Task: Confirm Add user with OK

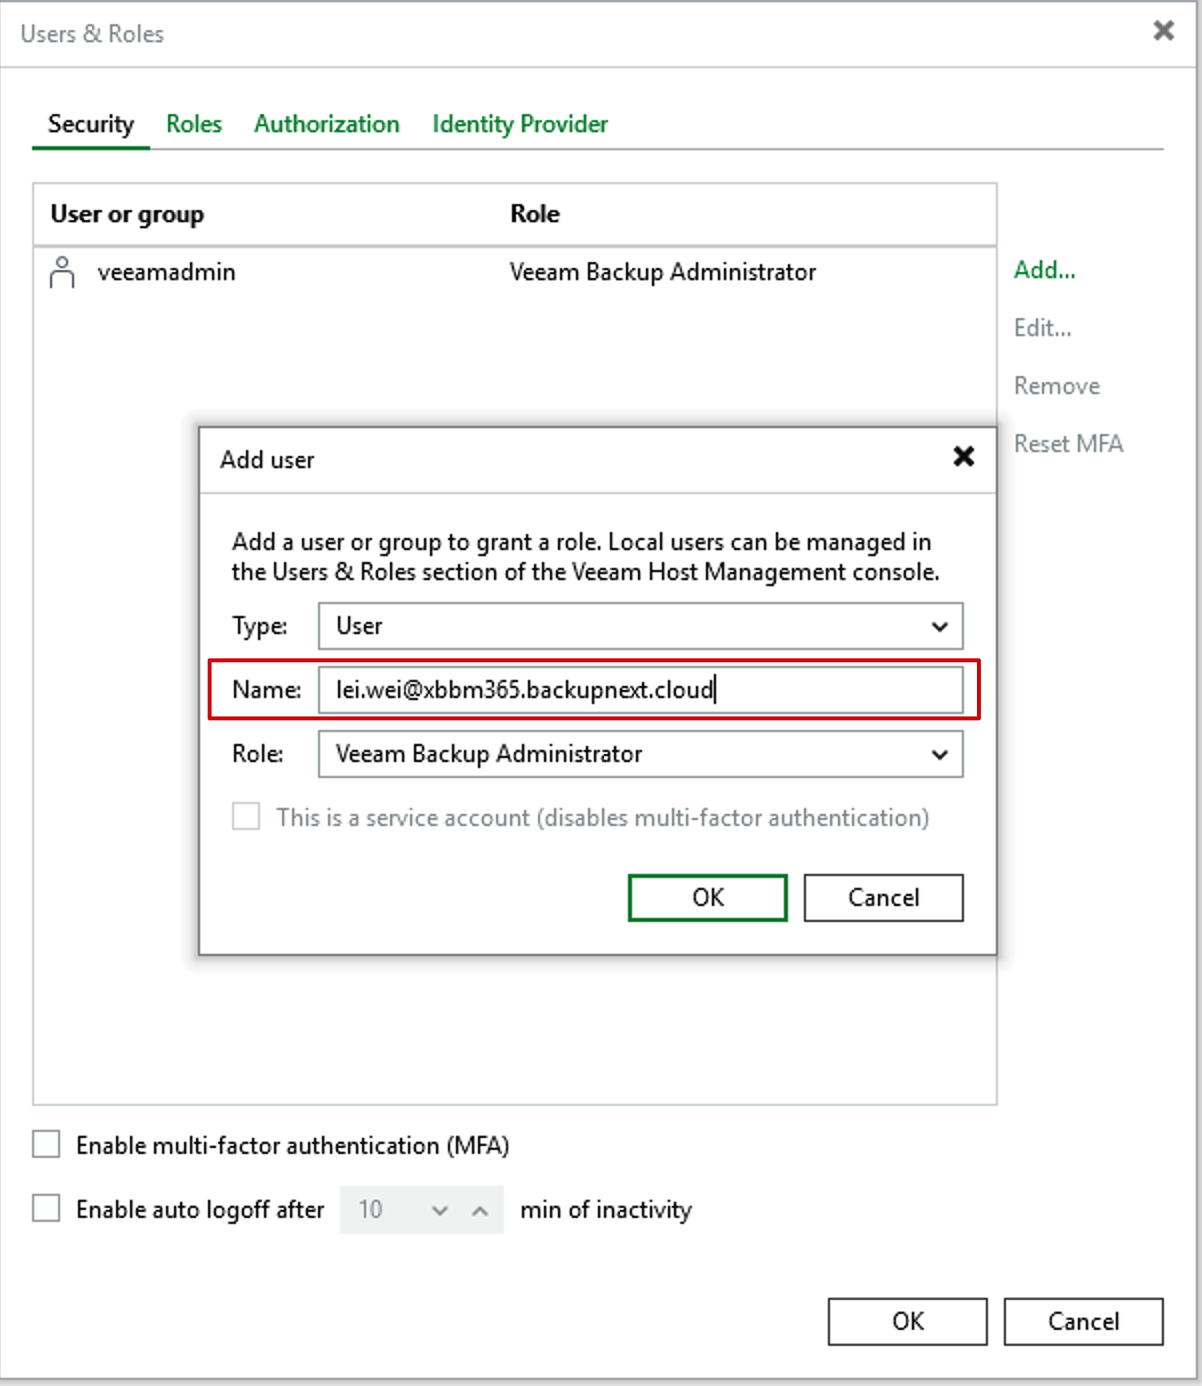Action: [x=707, y=897]
